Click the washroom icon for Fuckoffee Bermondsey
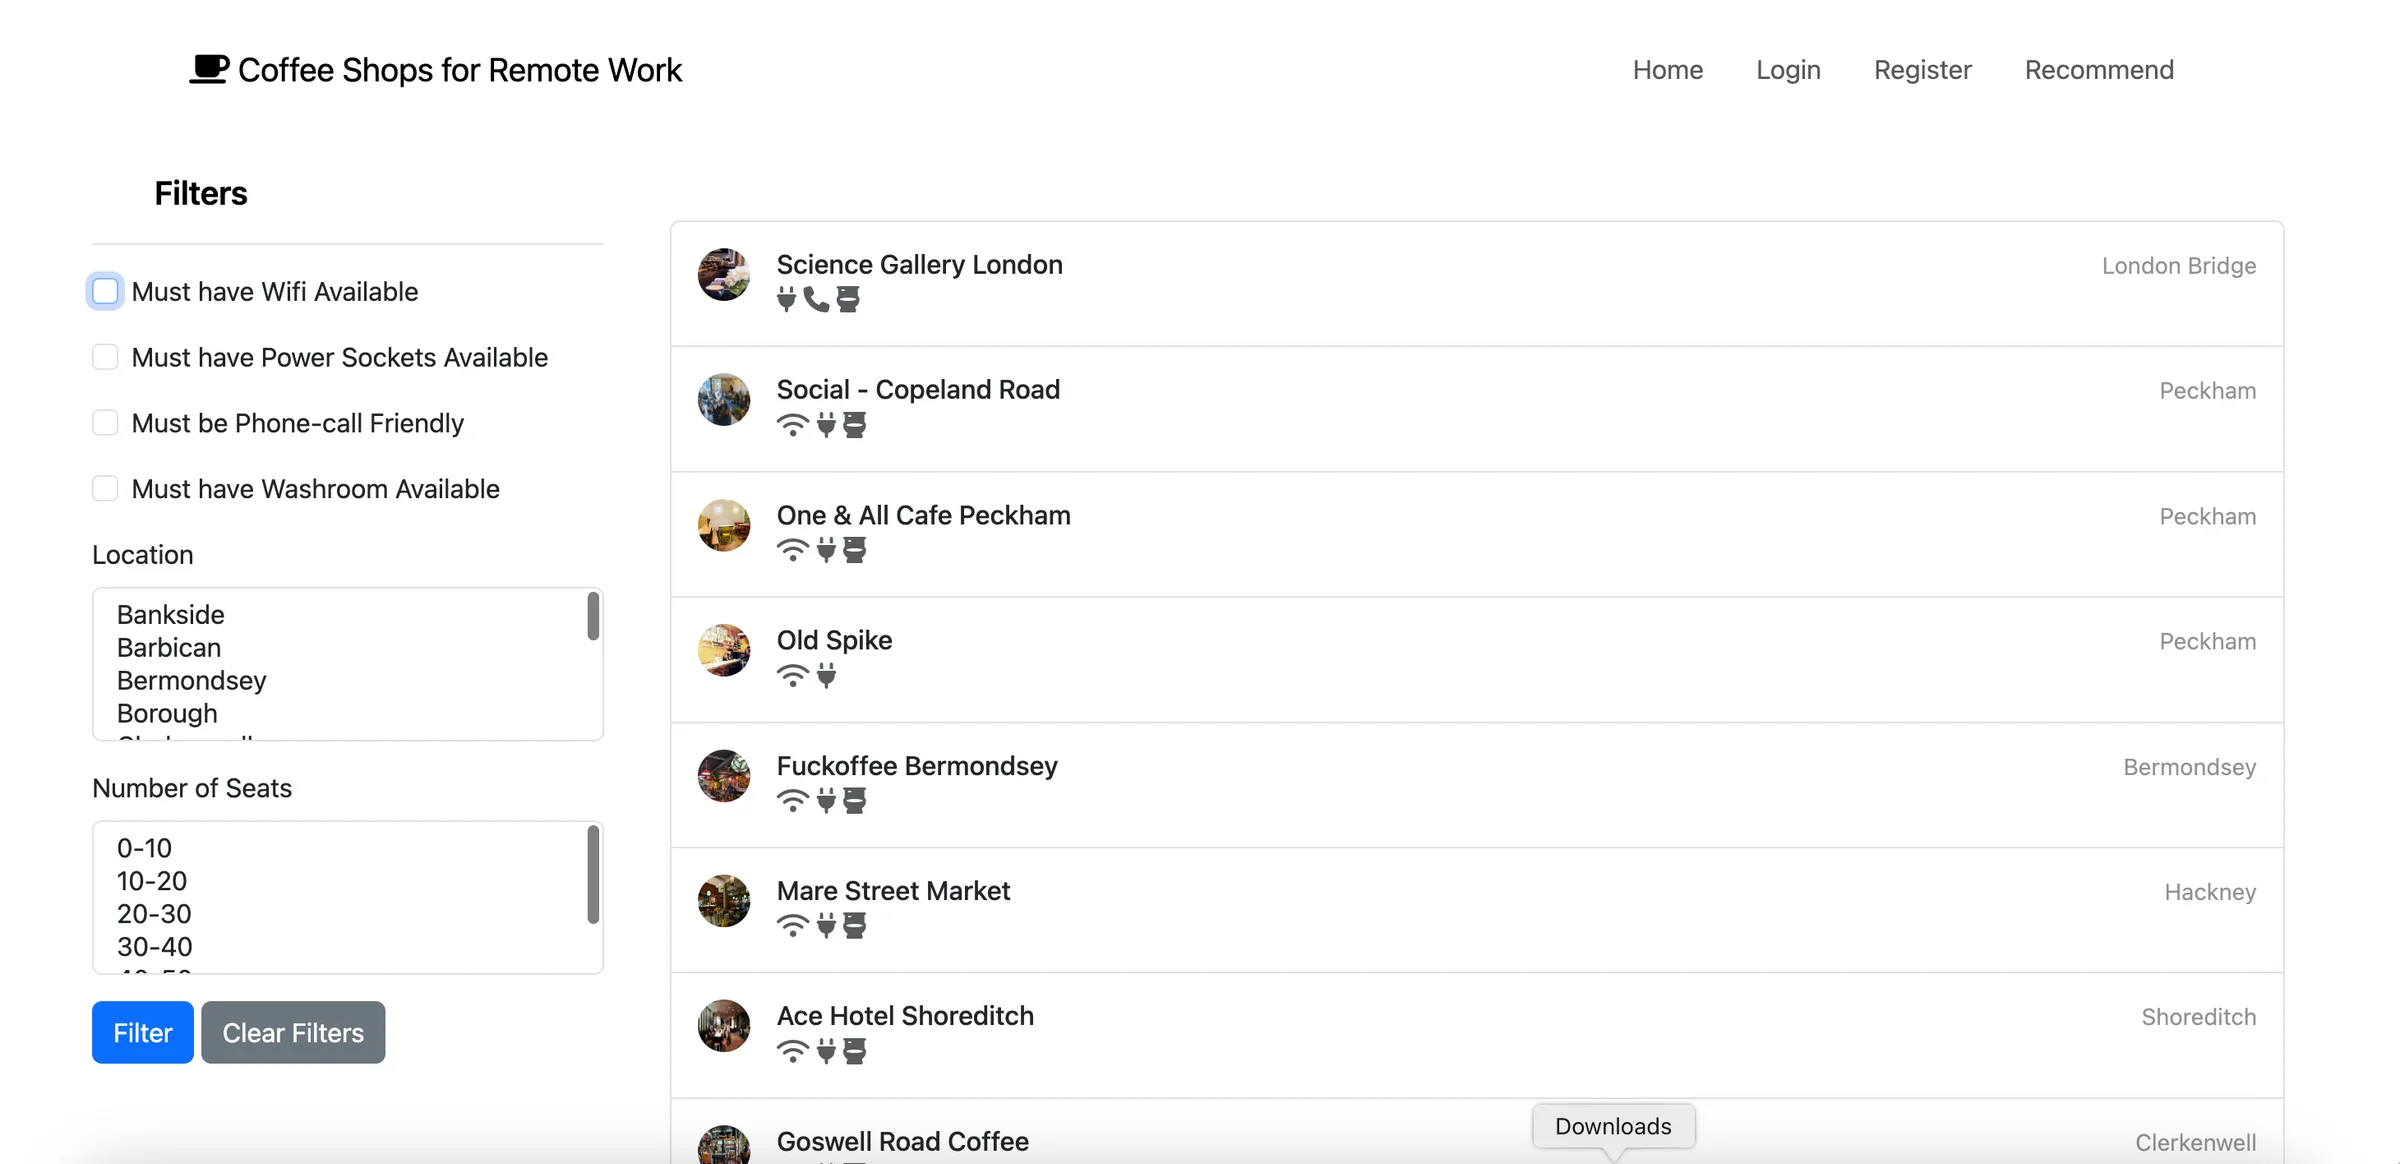Screen dimensions: 2400x1164 (x=855, y=799)
